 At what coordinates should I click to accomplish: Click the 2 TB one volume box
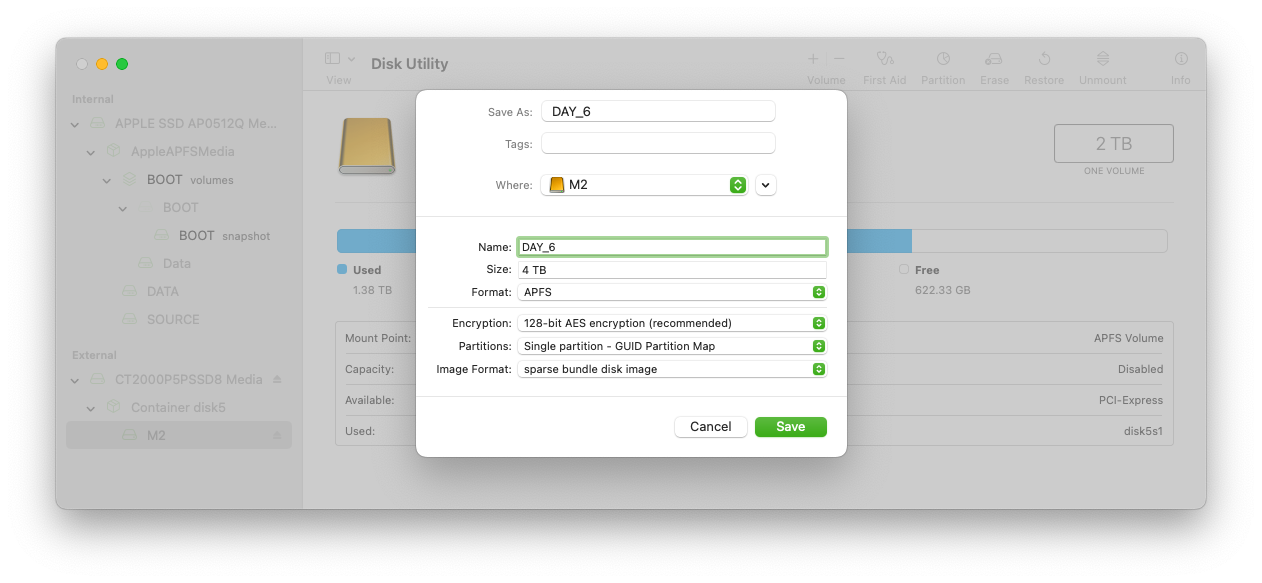1113,144
